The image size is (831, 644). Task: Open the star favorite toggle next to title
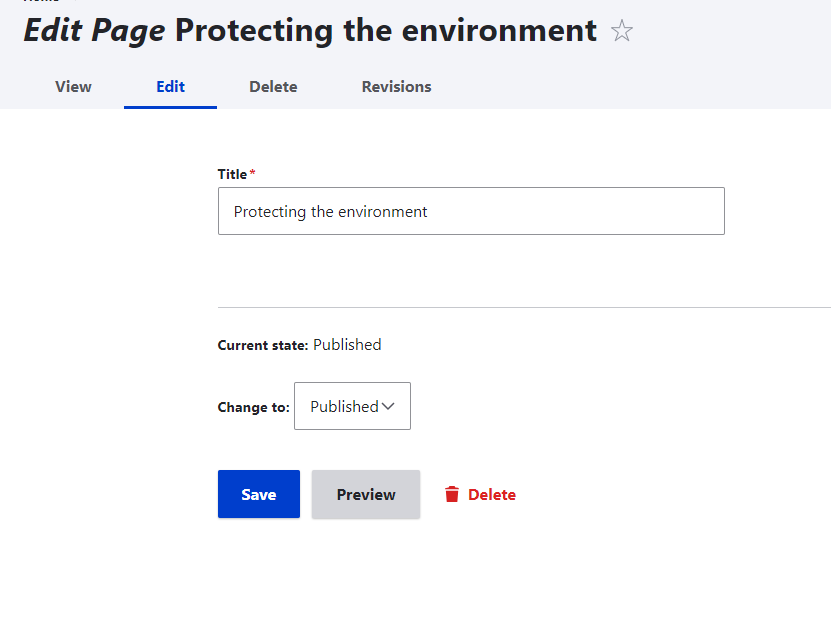coord(621,31)
